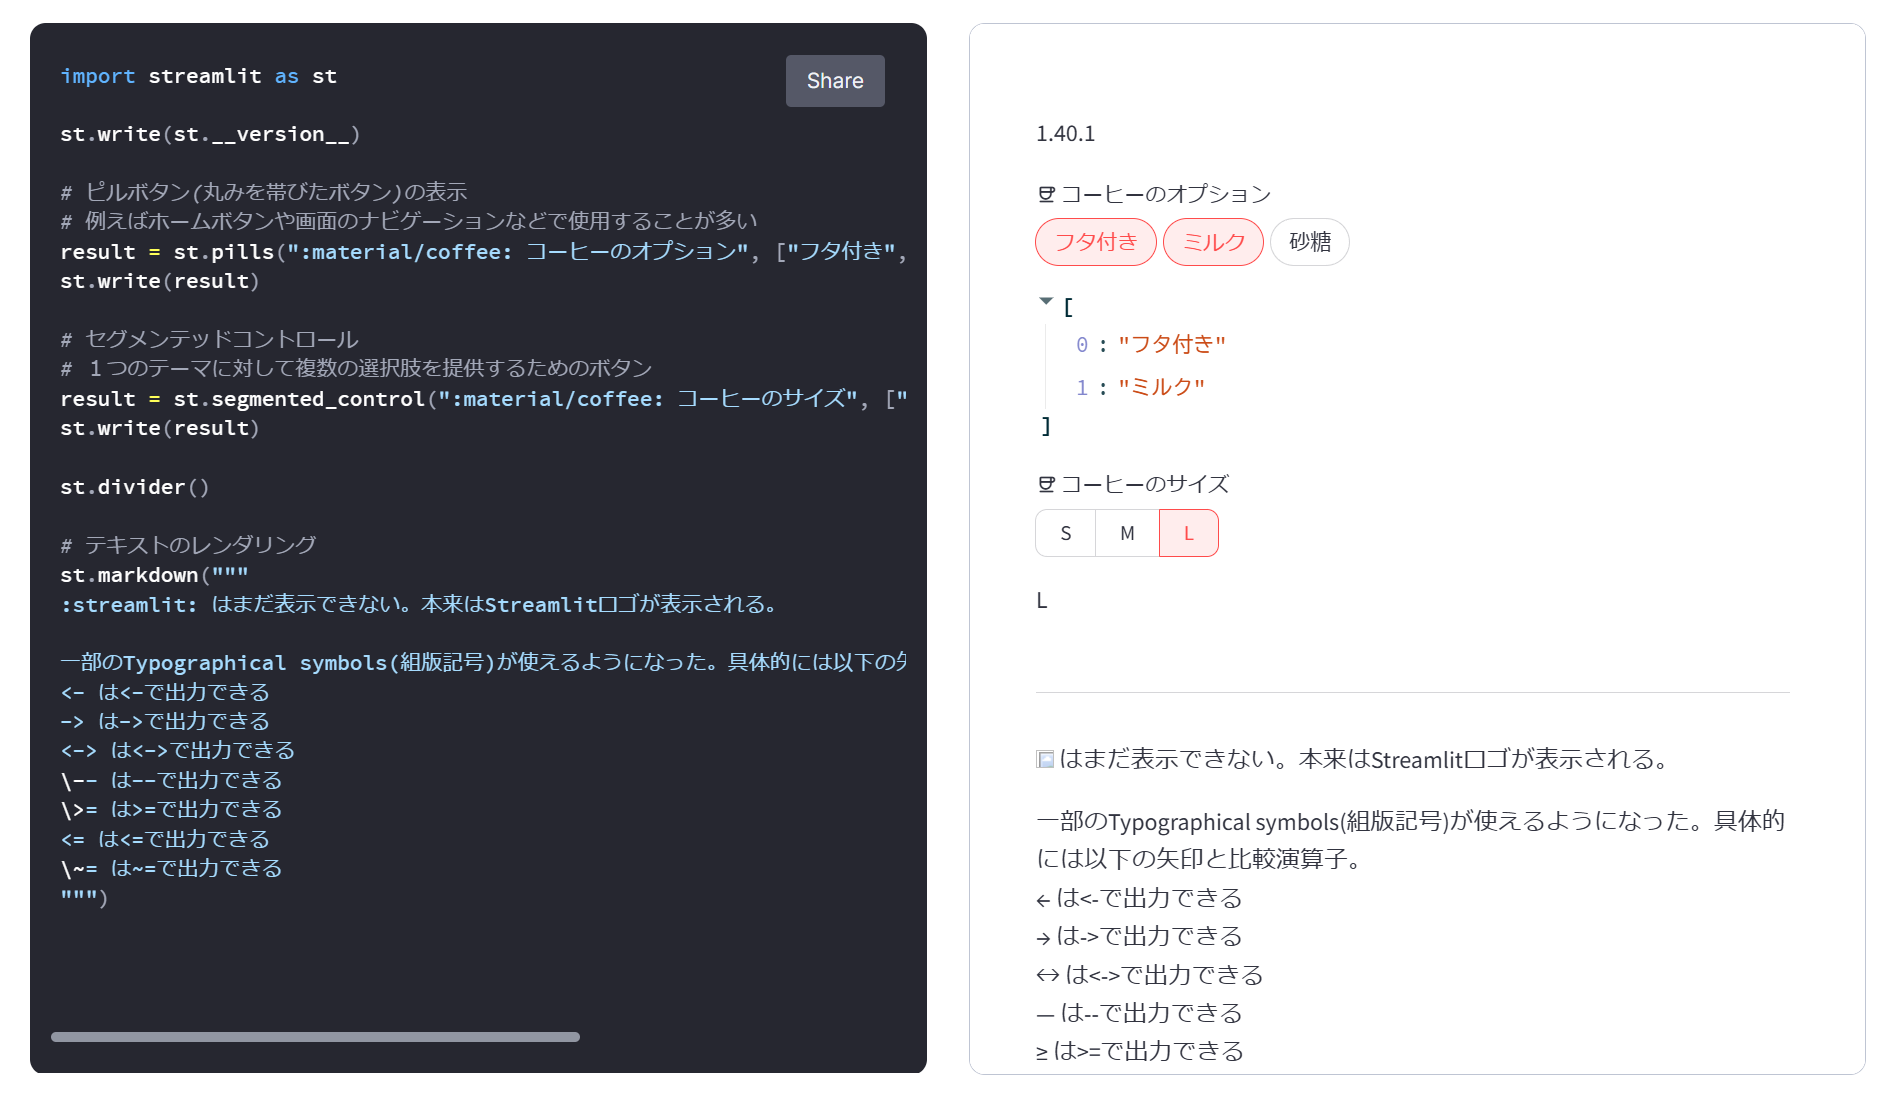
Task: Click the L result text below the segmented control
Action: pyautogui.click(x=1042, y=600)
